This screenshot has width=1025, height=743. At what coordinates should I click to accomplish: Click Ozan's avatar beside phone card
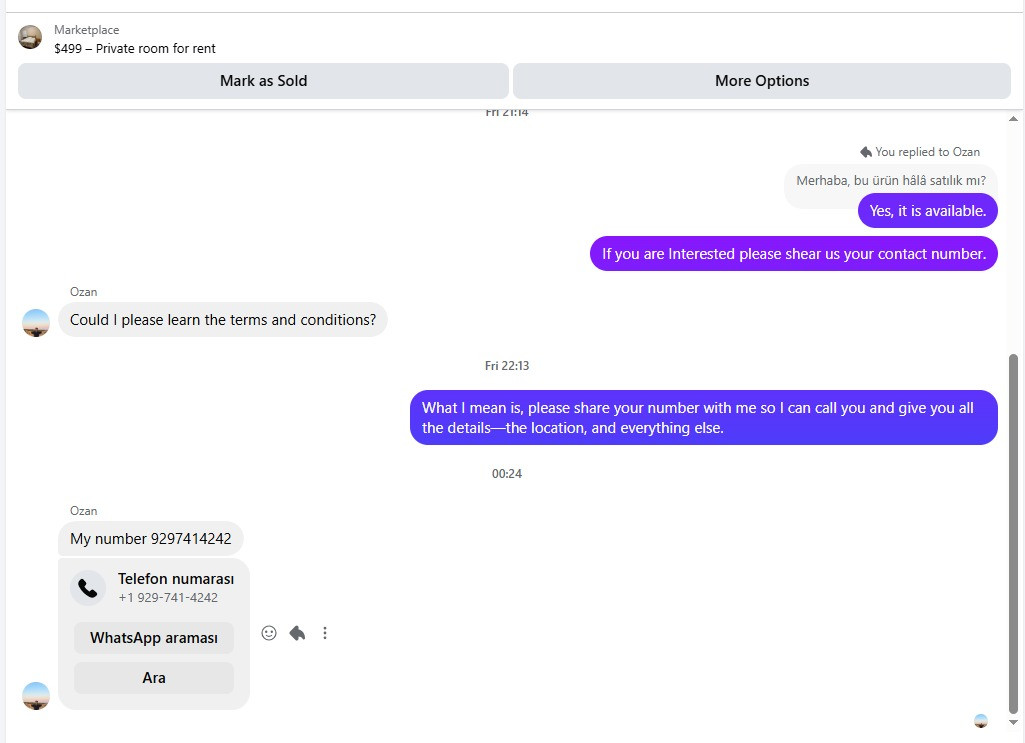36,696
